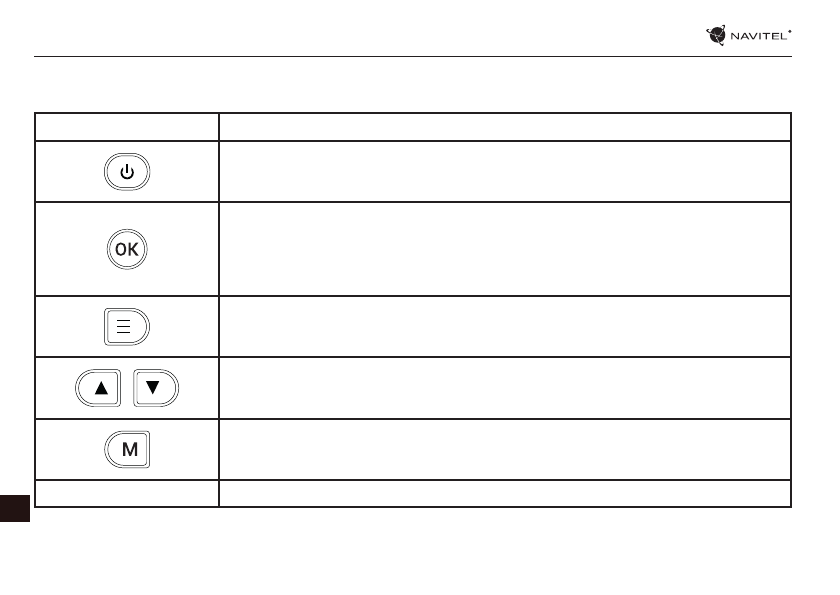840x595 pixels.
Task: Click the NAVITEL logo emblem
Action: [x=716, y=36]
